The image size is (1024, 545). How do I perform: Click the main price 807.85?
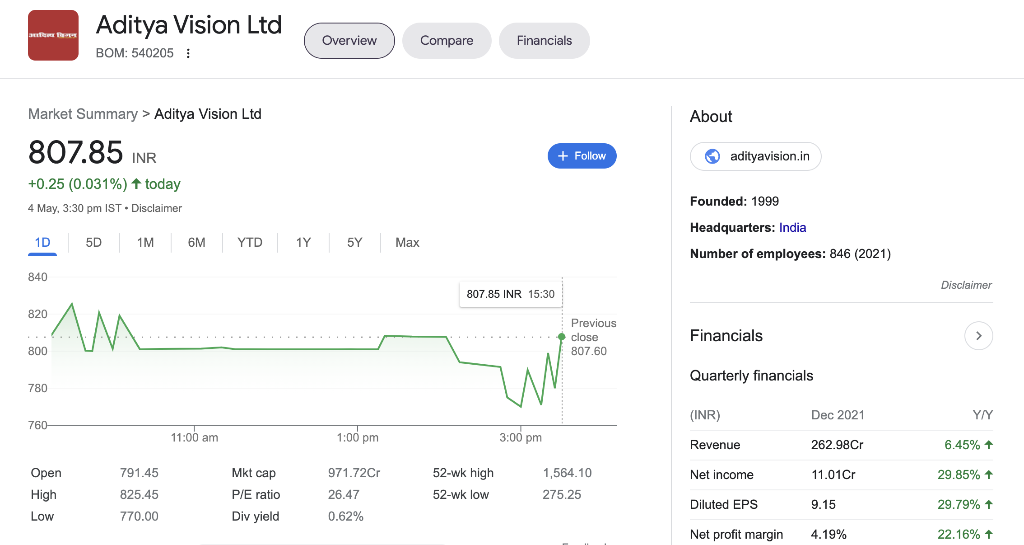point(75,153)
